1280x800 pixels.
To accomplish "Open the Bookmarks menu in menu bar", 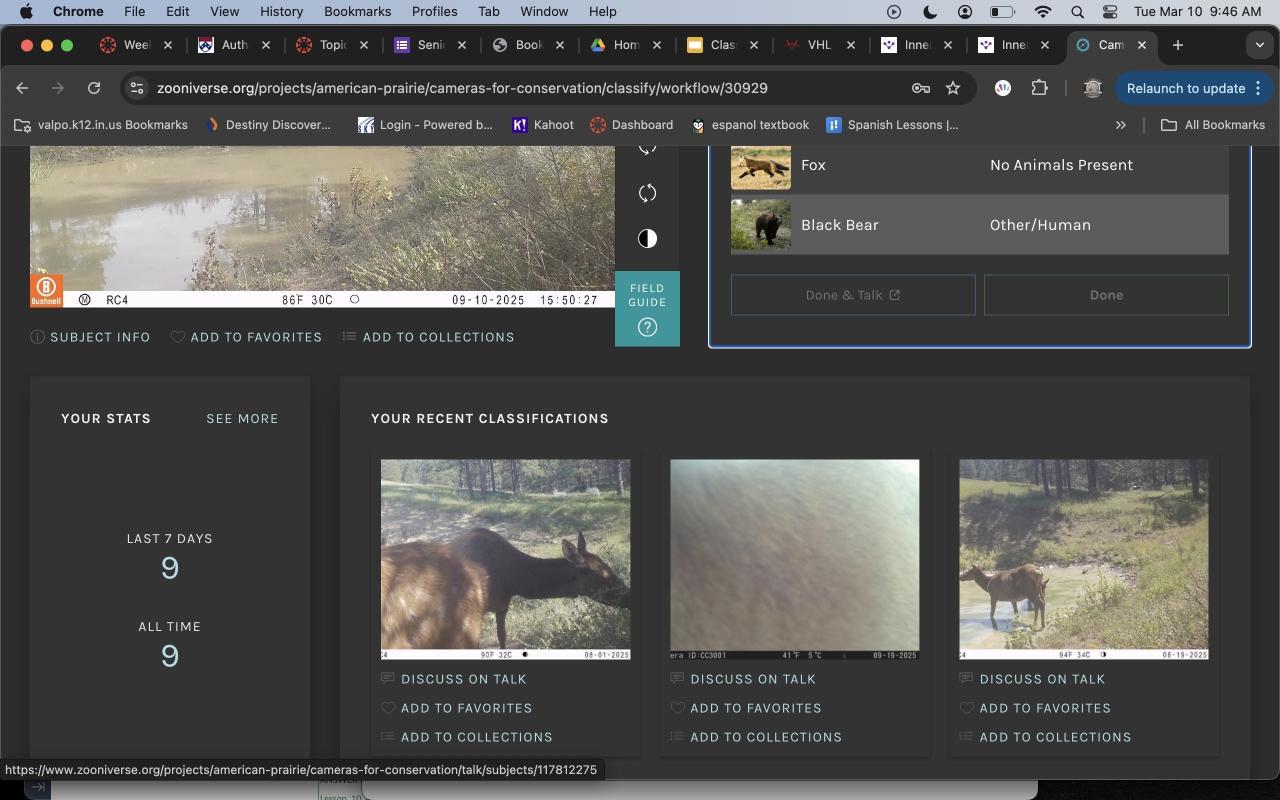I will pyautogui.click(x=357, y=11).
